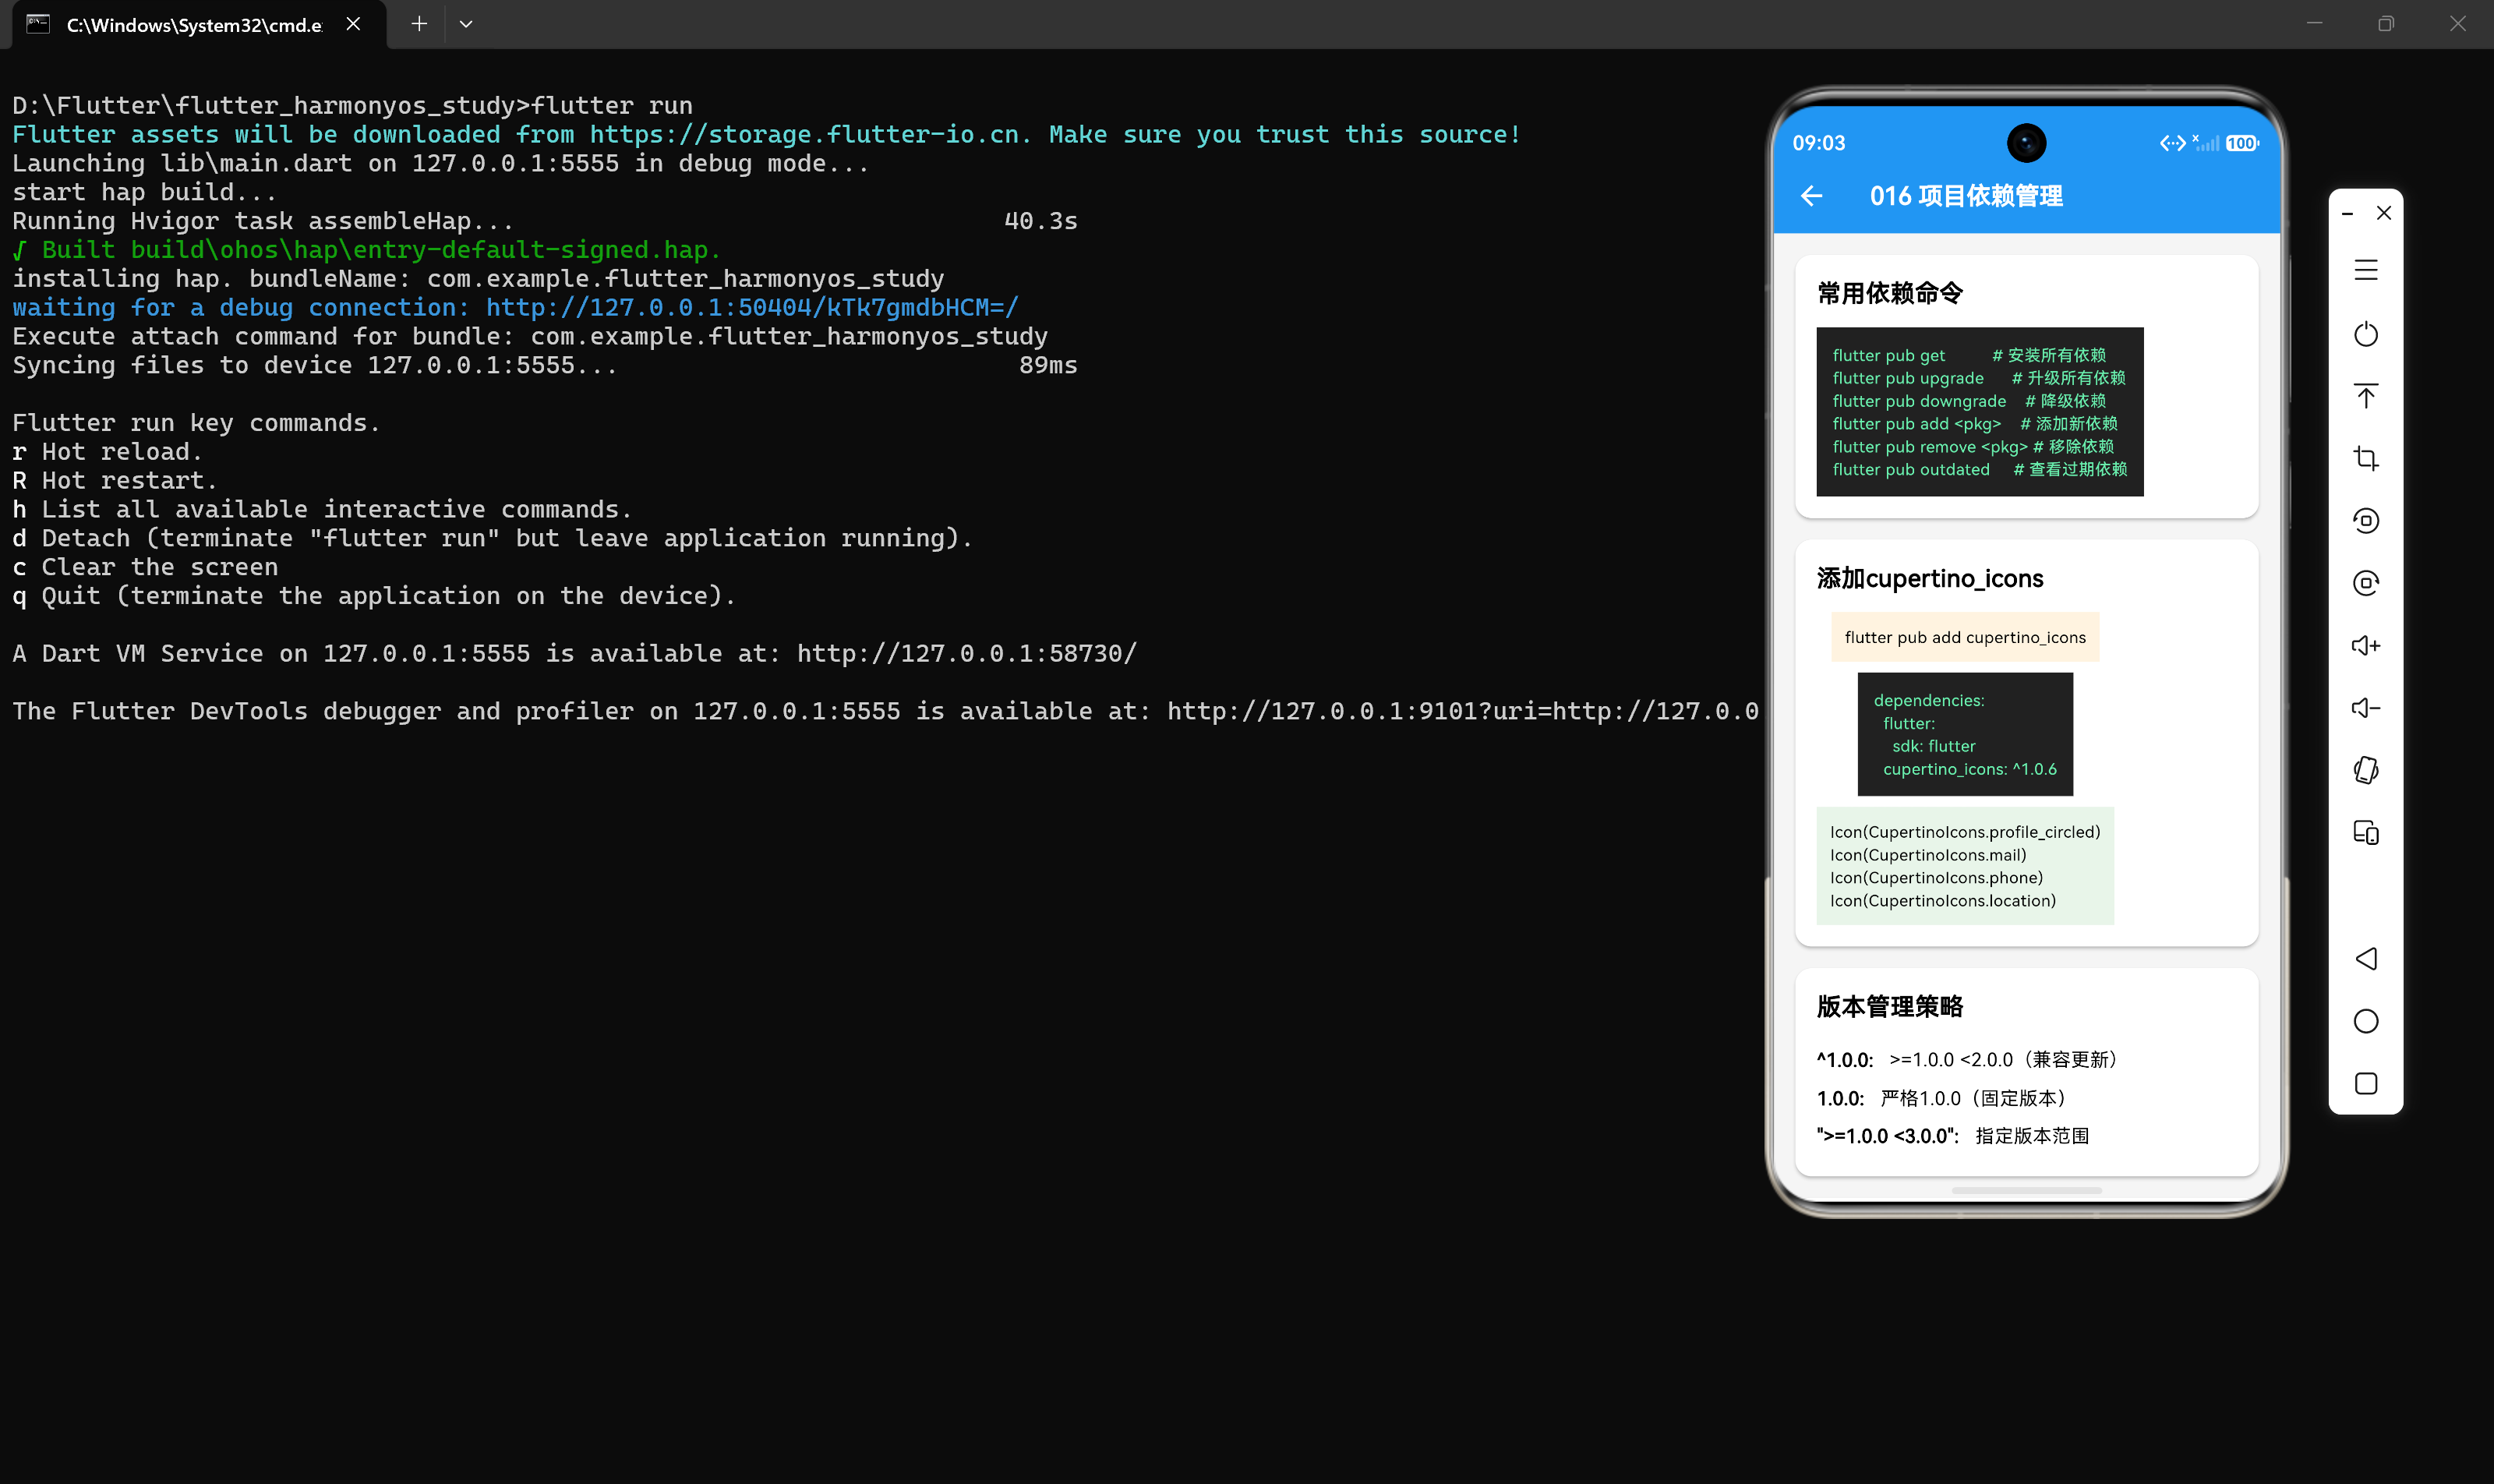Tap the '1.0.0: 严格1.0.0' version row

pyautogui.click(x=1941, y=1098)
